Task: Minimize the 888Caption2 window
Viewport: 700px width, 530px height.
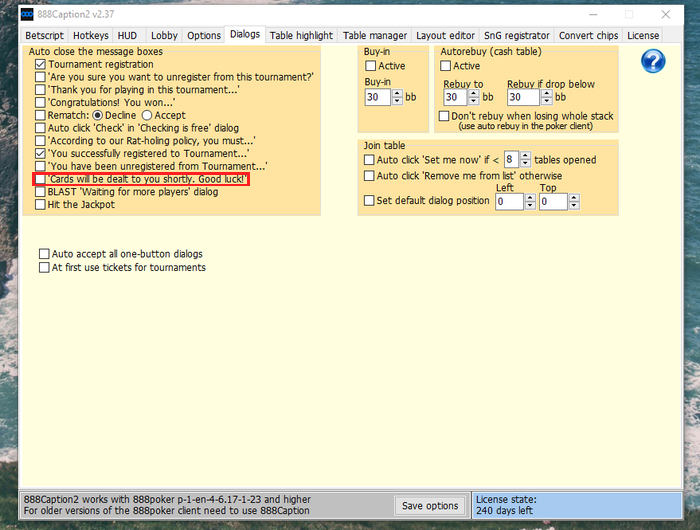Action: tap(593, 14)
